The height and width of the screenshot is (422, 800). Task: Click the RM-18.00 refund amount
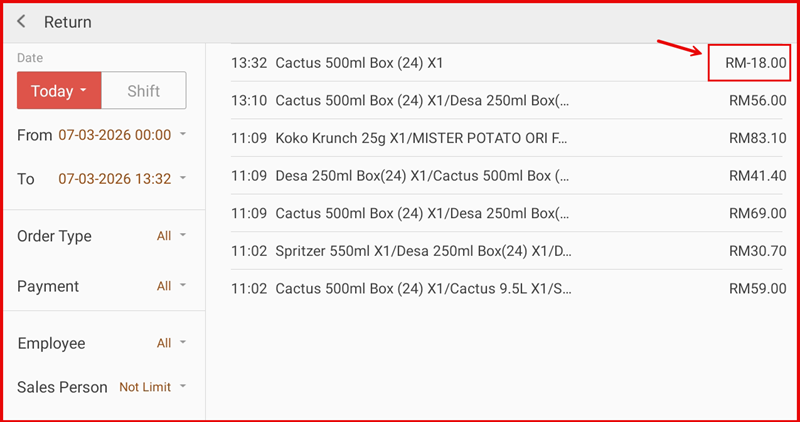(755, 63)
